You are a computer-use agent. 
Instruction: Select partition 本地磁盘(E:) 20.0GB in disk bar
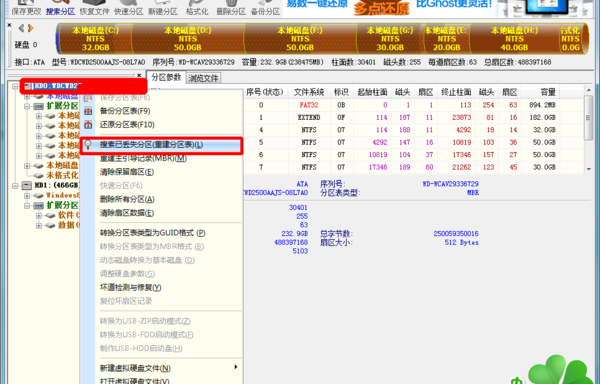[447, 39]
